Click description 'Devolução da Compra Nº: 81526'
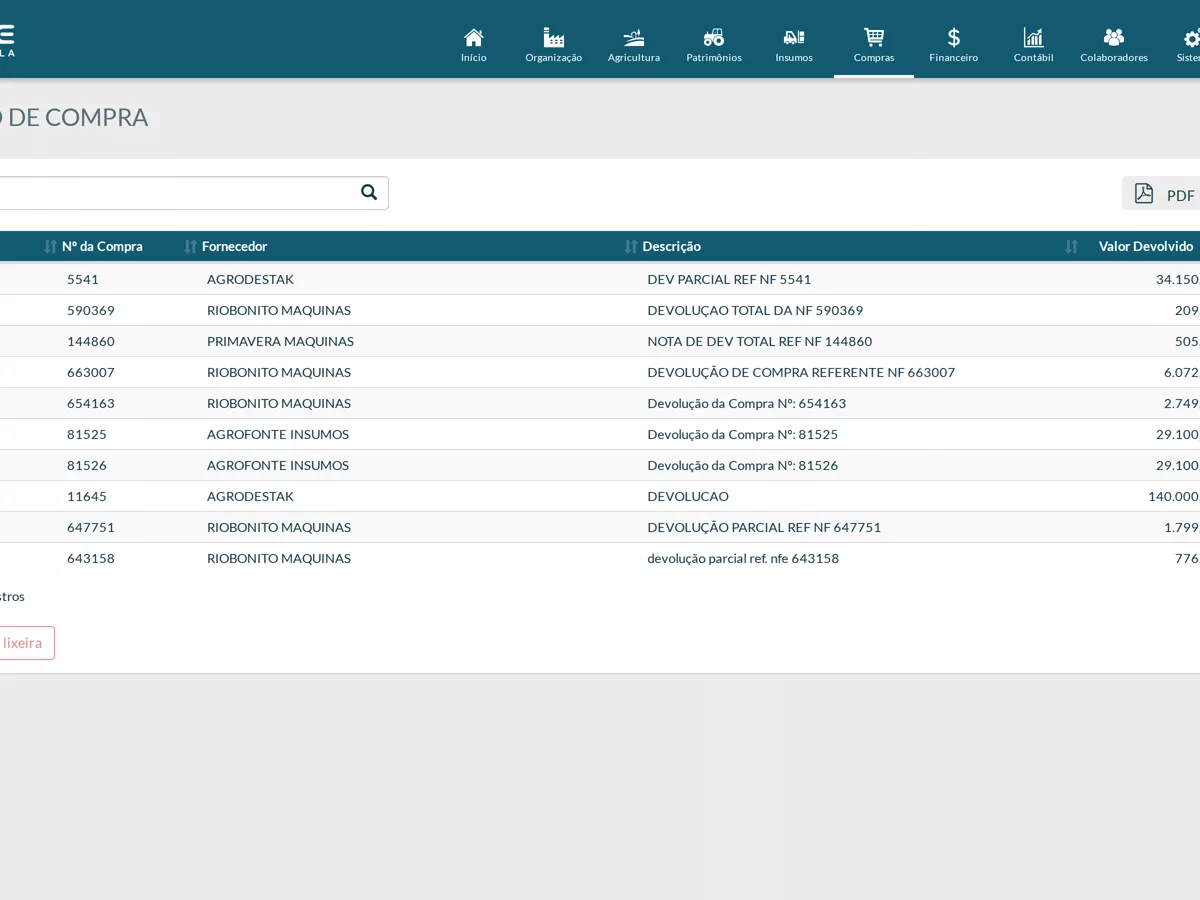Screen dimensions: 1200x900 point(743,465)
